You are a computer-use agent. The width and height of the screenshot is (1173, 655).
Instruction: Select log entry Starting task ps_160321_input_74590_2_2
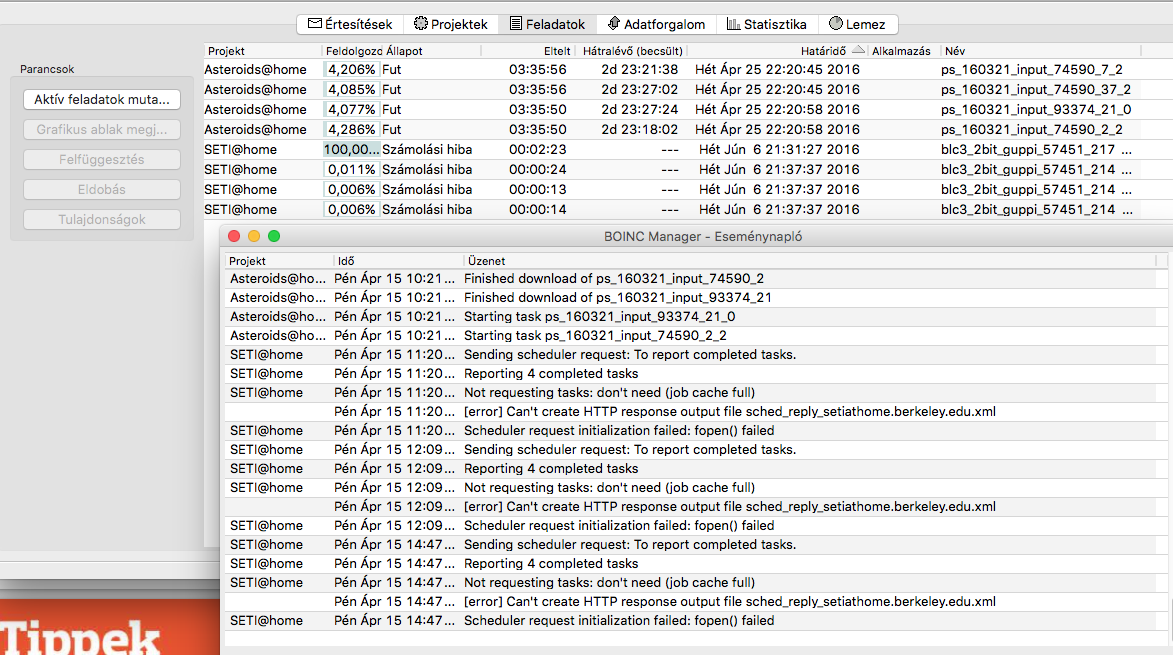click(x=691, y=336)
